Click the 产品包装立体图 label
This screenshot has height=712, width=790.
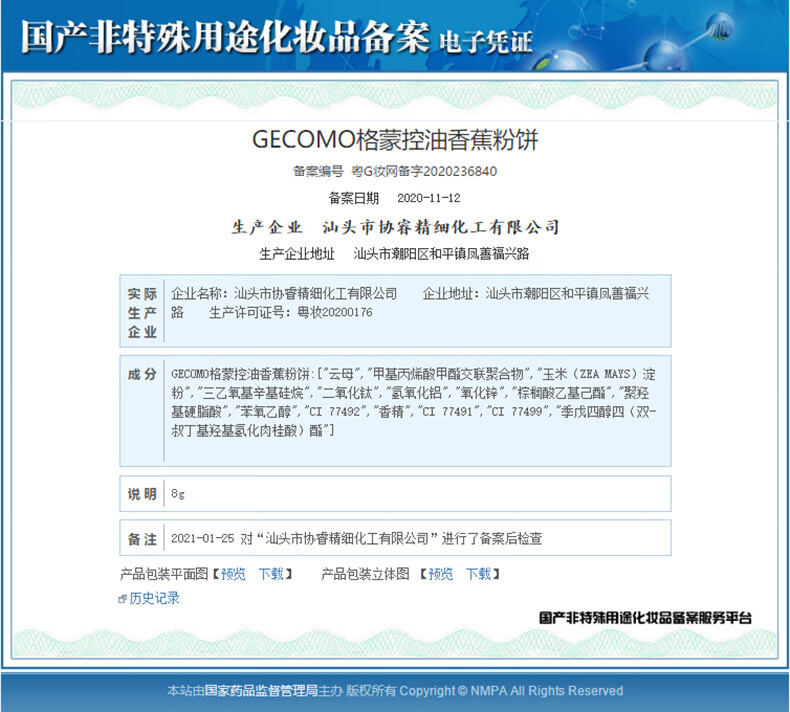click(365, 573)
